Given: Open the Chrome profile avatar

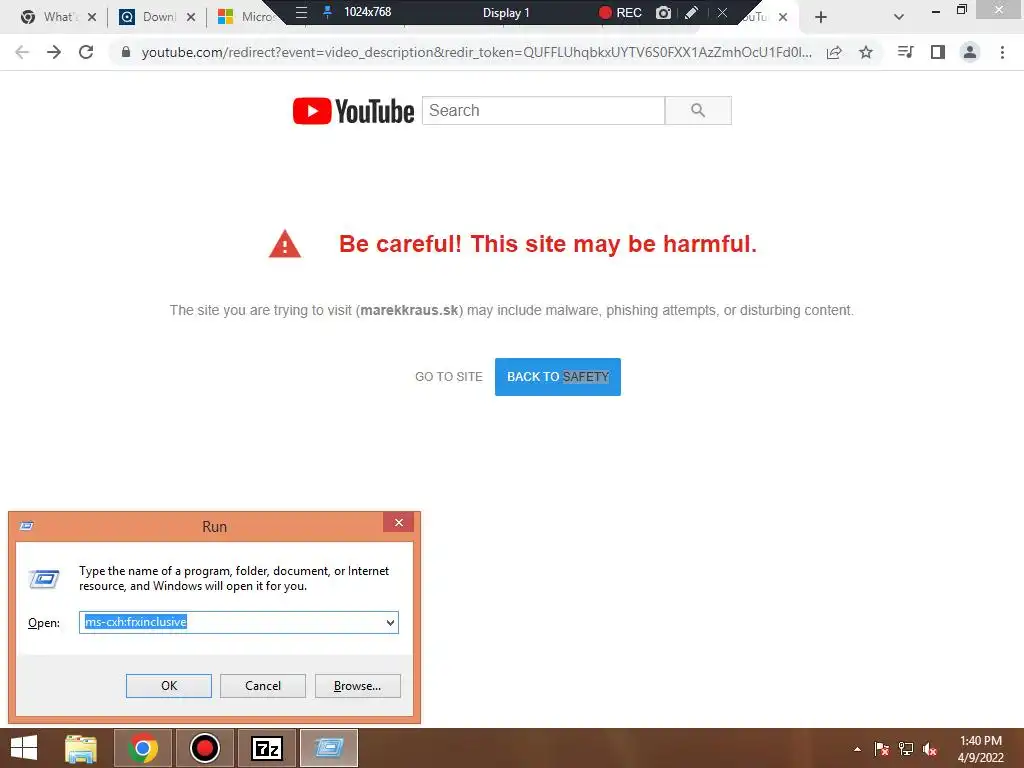Looking at the screenshot, I should [x=970, y=52].
